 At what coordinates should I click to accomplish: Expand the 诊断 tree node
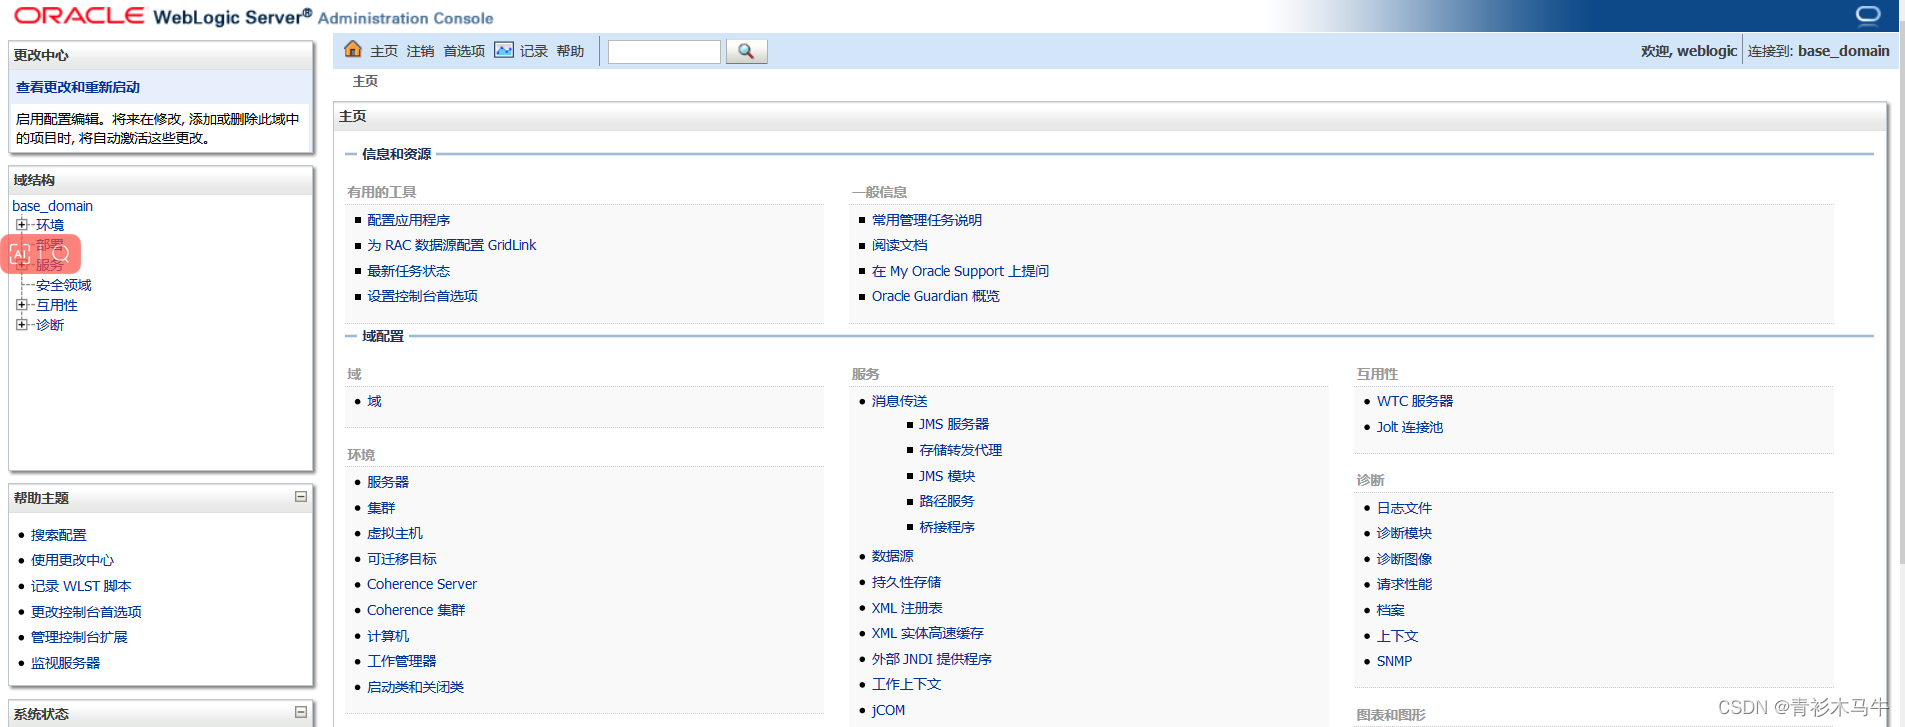click(x=21, y=325)
